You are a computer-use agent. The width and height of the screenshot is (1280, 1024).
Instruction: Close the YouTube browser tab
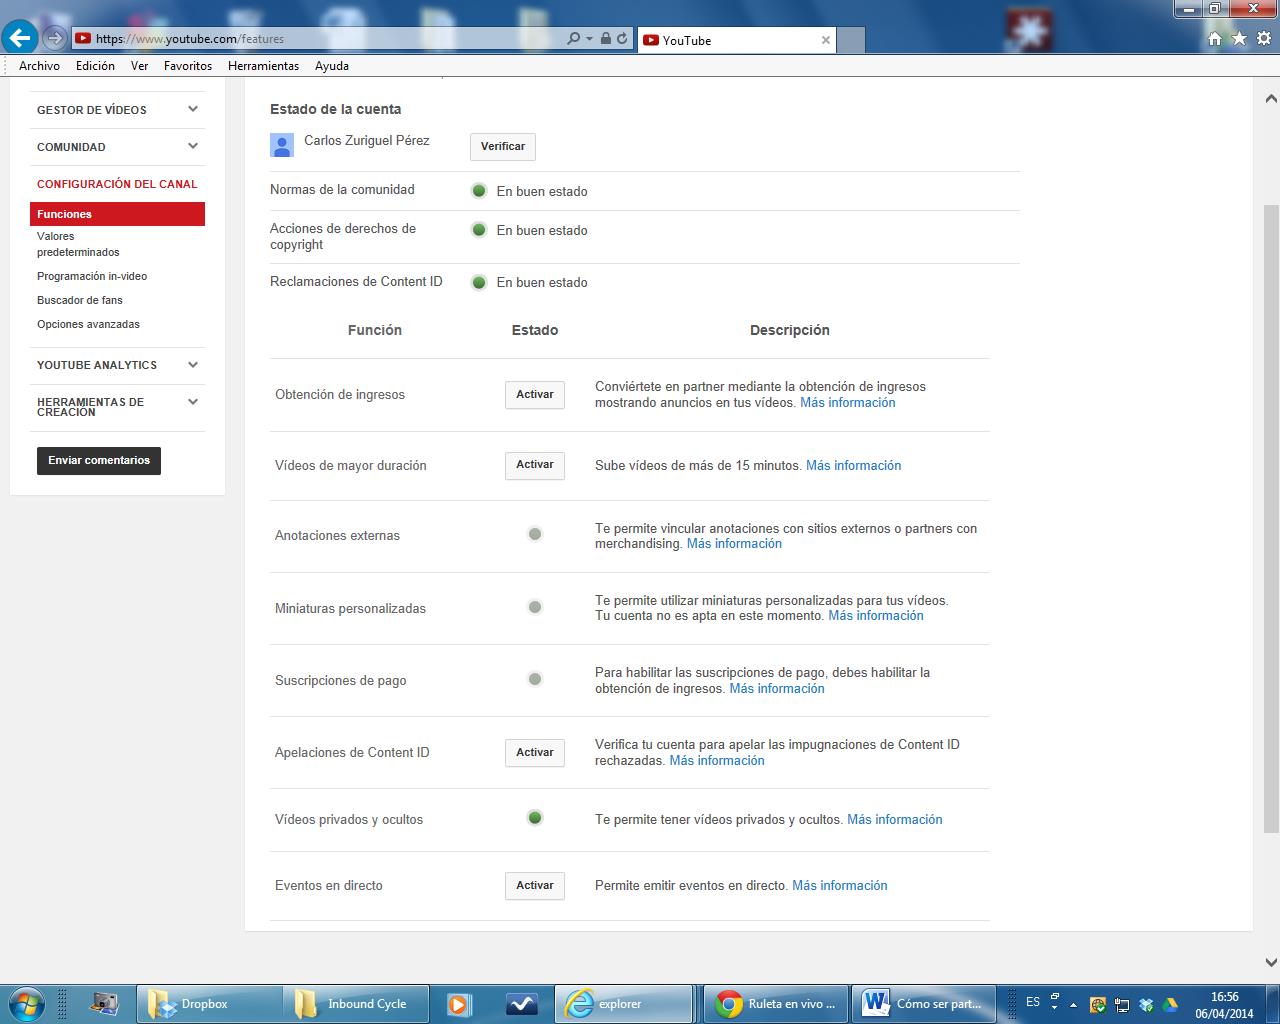(x=826, y=40)
